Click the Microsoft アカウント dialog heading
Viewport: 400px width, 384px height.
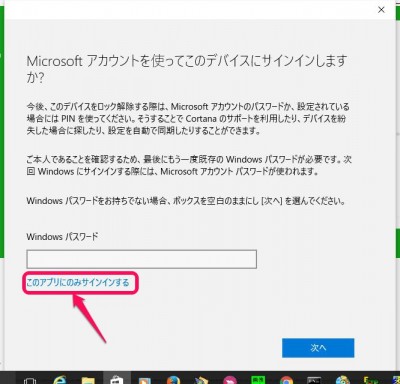coord(187,69)
